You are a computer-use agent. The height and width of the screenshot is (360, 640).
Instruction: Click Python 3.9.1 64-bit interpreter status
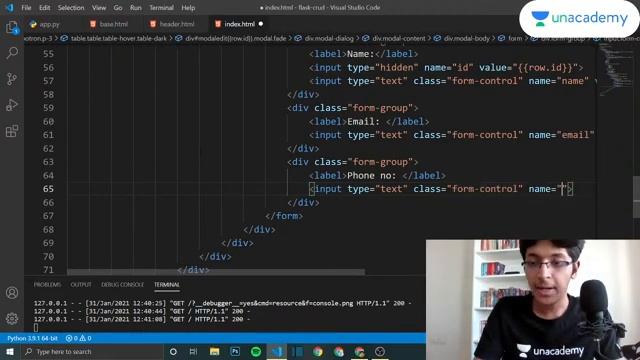tap(32, 338)
